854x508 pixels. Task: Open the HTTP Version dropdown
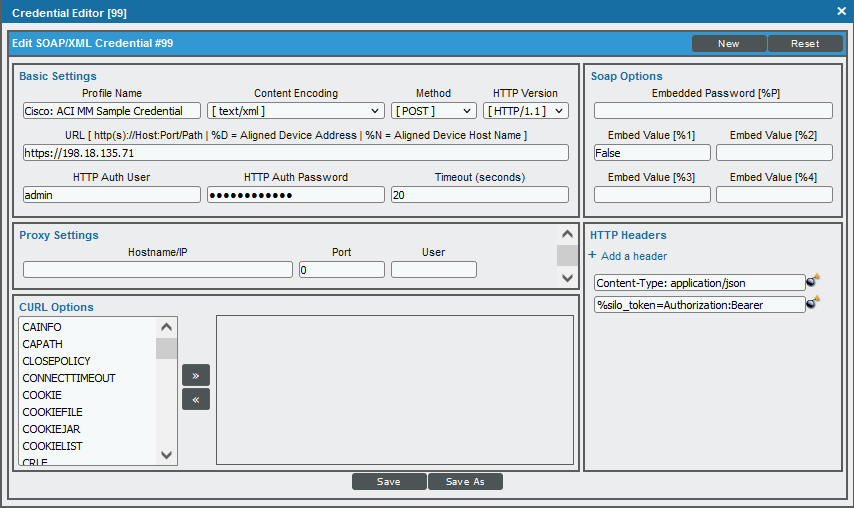click(x=526, y=111)
